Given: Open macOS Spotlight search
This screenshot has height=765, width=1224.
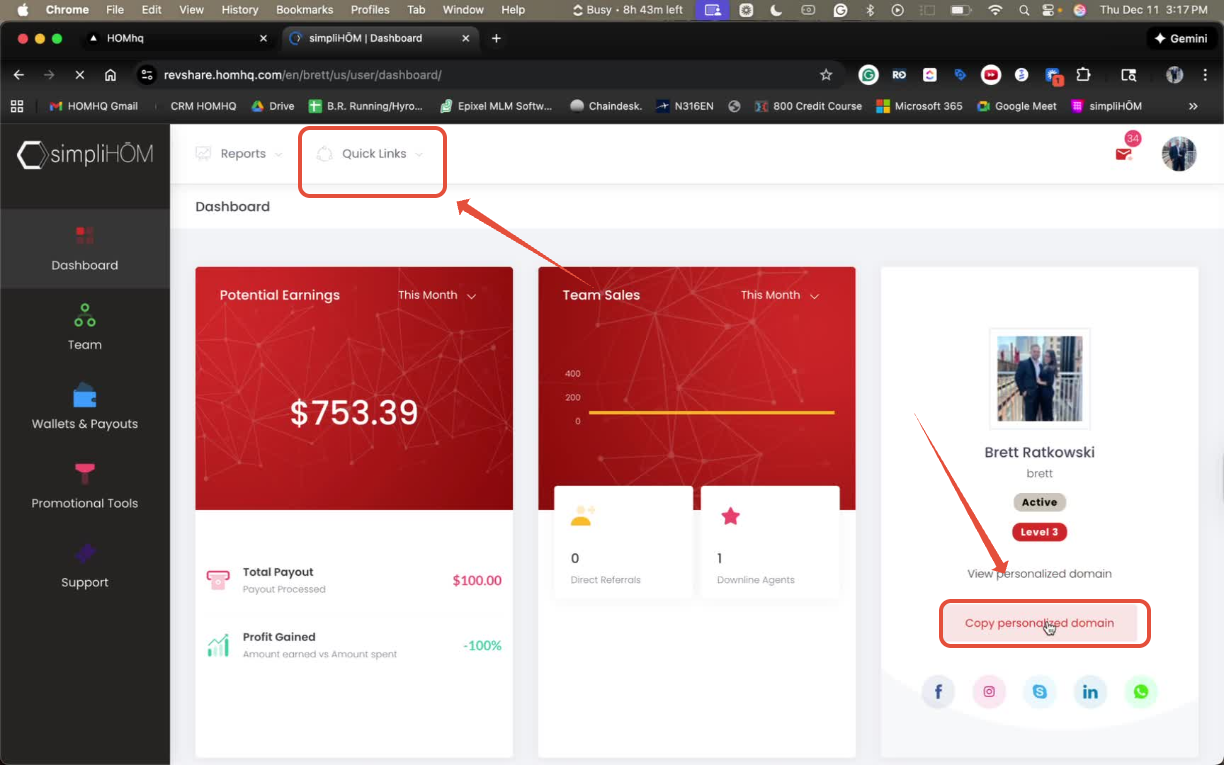Looking at the screenshot, I should click(x=1025, y=10).
